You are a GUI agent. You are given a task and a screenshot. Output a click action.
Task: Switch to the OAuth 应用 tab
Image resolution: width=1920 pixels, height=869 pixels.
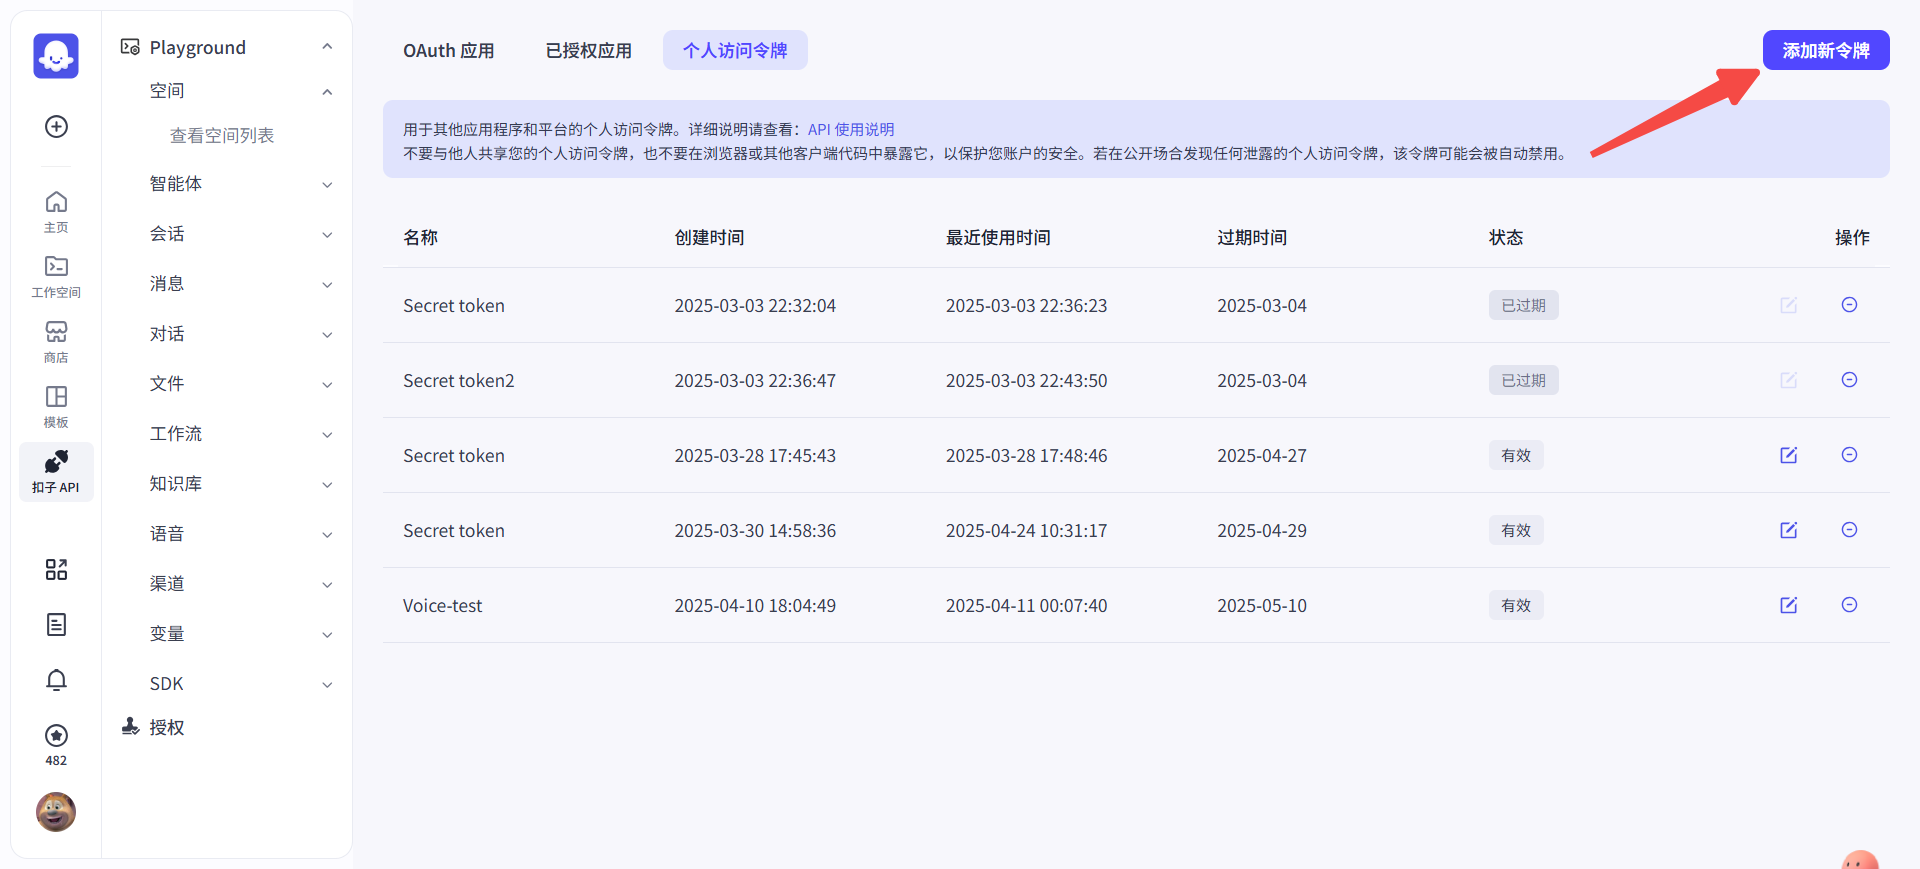[x=449, y=50]
